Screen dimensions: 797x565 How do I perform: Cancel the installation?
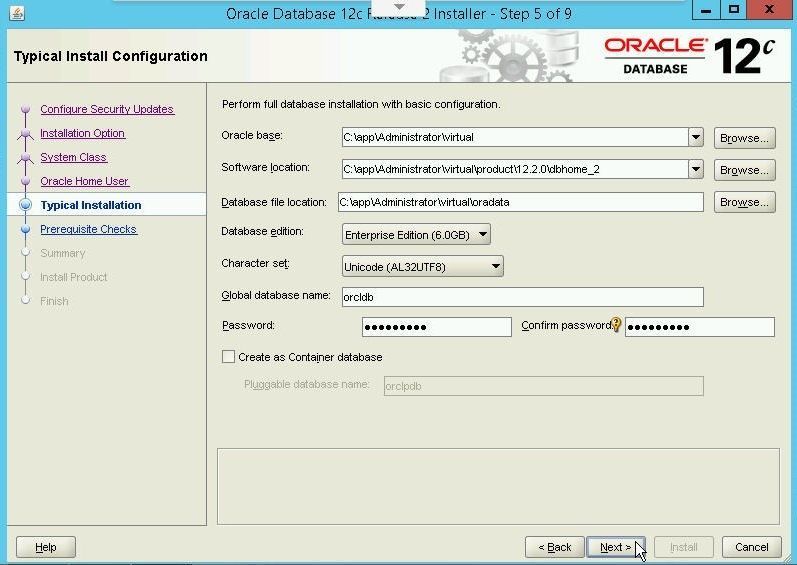coord(751,547)
